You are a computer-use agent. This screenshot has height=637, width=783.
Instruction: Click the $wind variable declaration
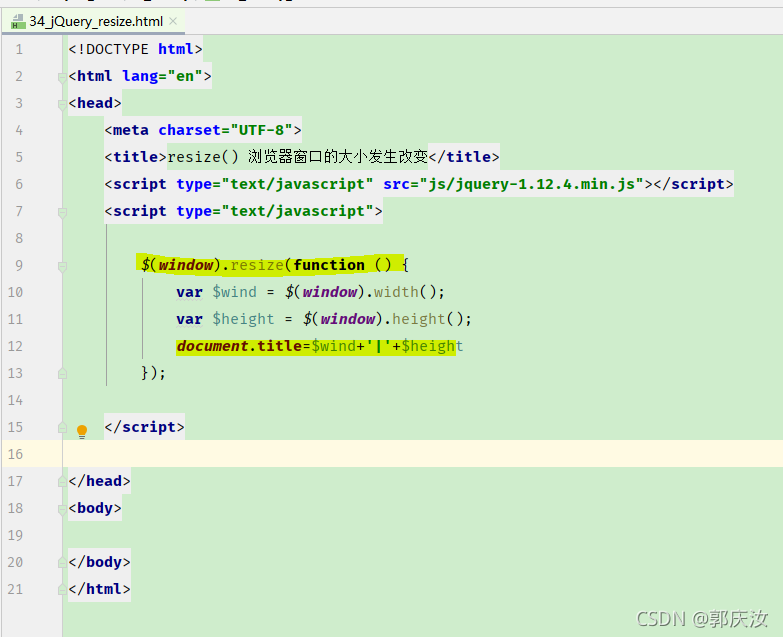(234, 292)
